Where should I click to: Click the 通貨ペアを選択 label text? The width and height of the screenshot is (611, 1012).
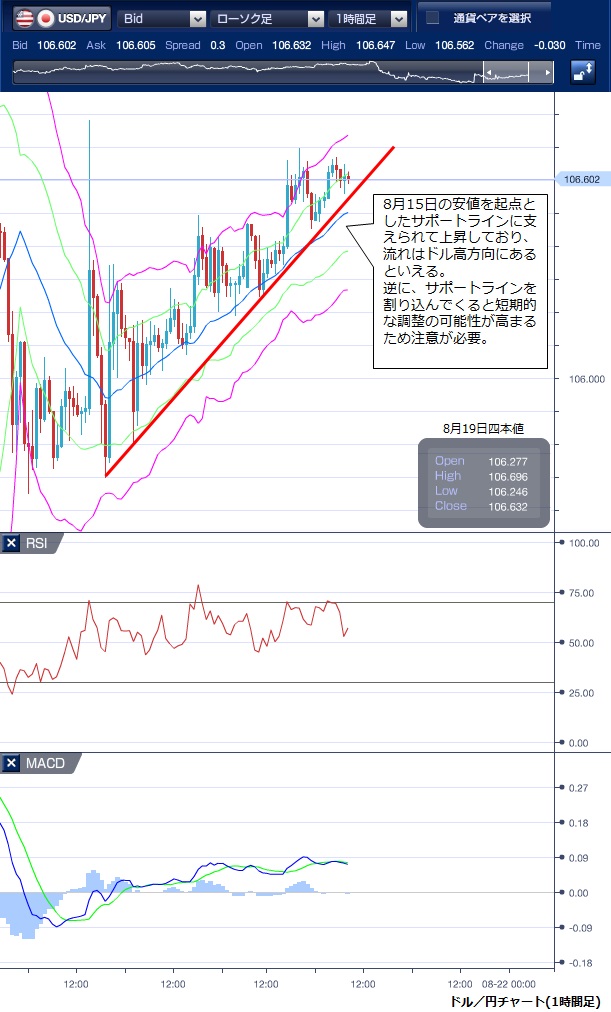coord(492,18)
